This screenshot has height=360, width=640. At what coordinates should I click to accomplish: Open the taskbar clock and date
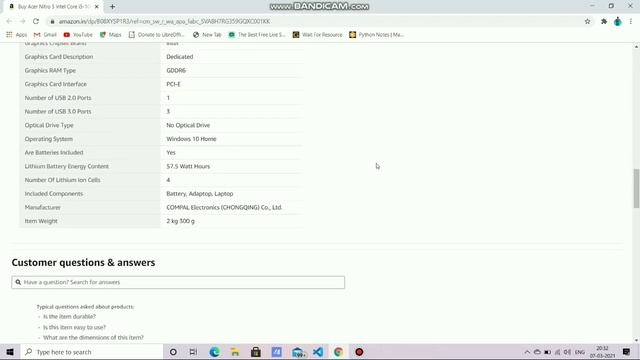[x=602, y=352]
